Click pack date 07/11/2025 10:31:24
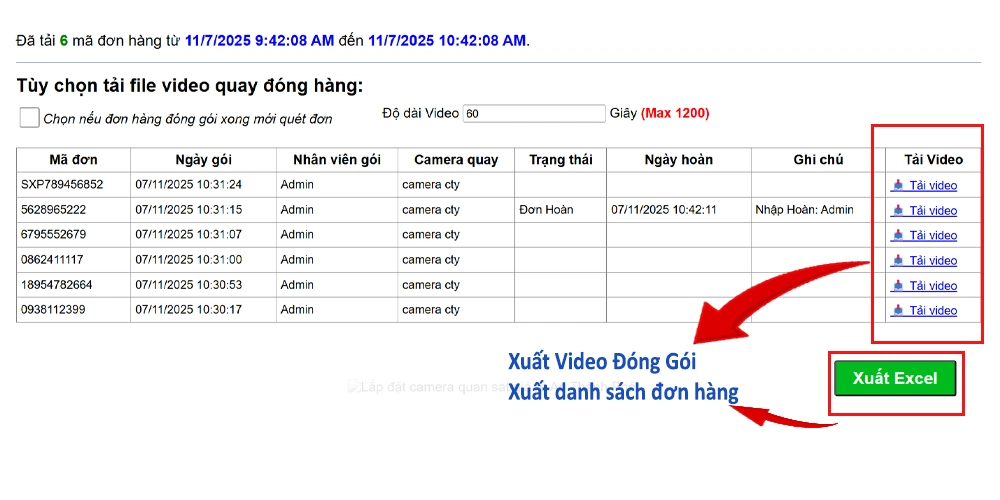Viewport: 1000px width, 500px height. click(x=189, y=185)
